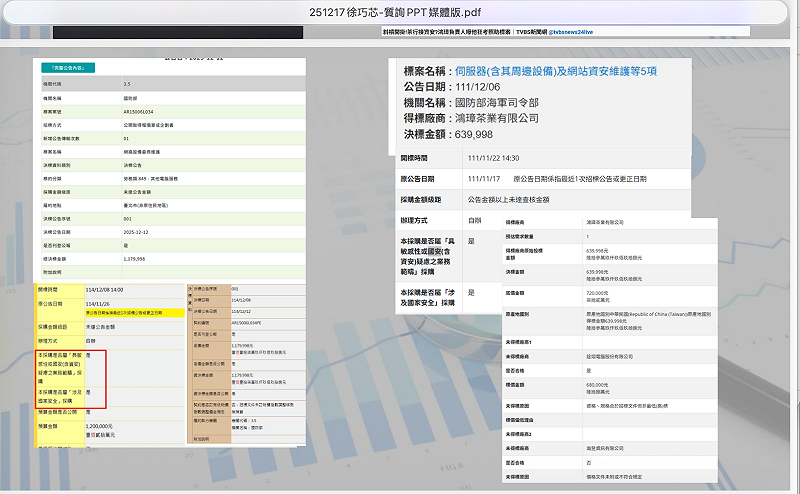The height and width of the screenshot is (494, 800).
Task: Select the budget amount '1,200,000元'
Action: [99, 426]
